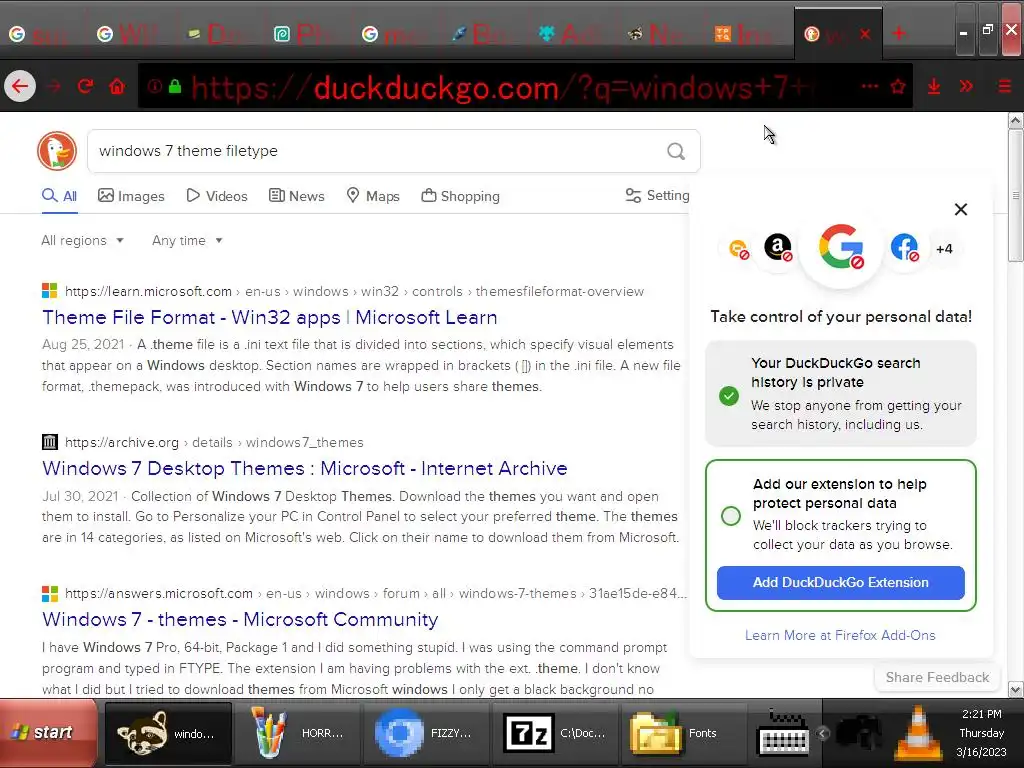Viewport: 1024px width, 768px height.
Task: Click the Share Feedback button
Action: click(937, 677)
